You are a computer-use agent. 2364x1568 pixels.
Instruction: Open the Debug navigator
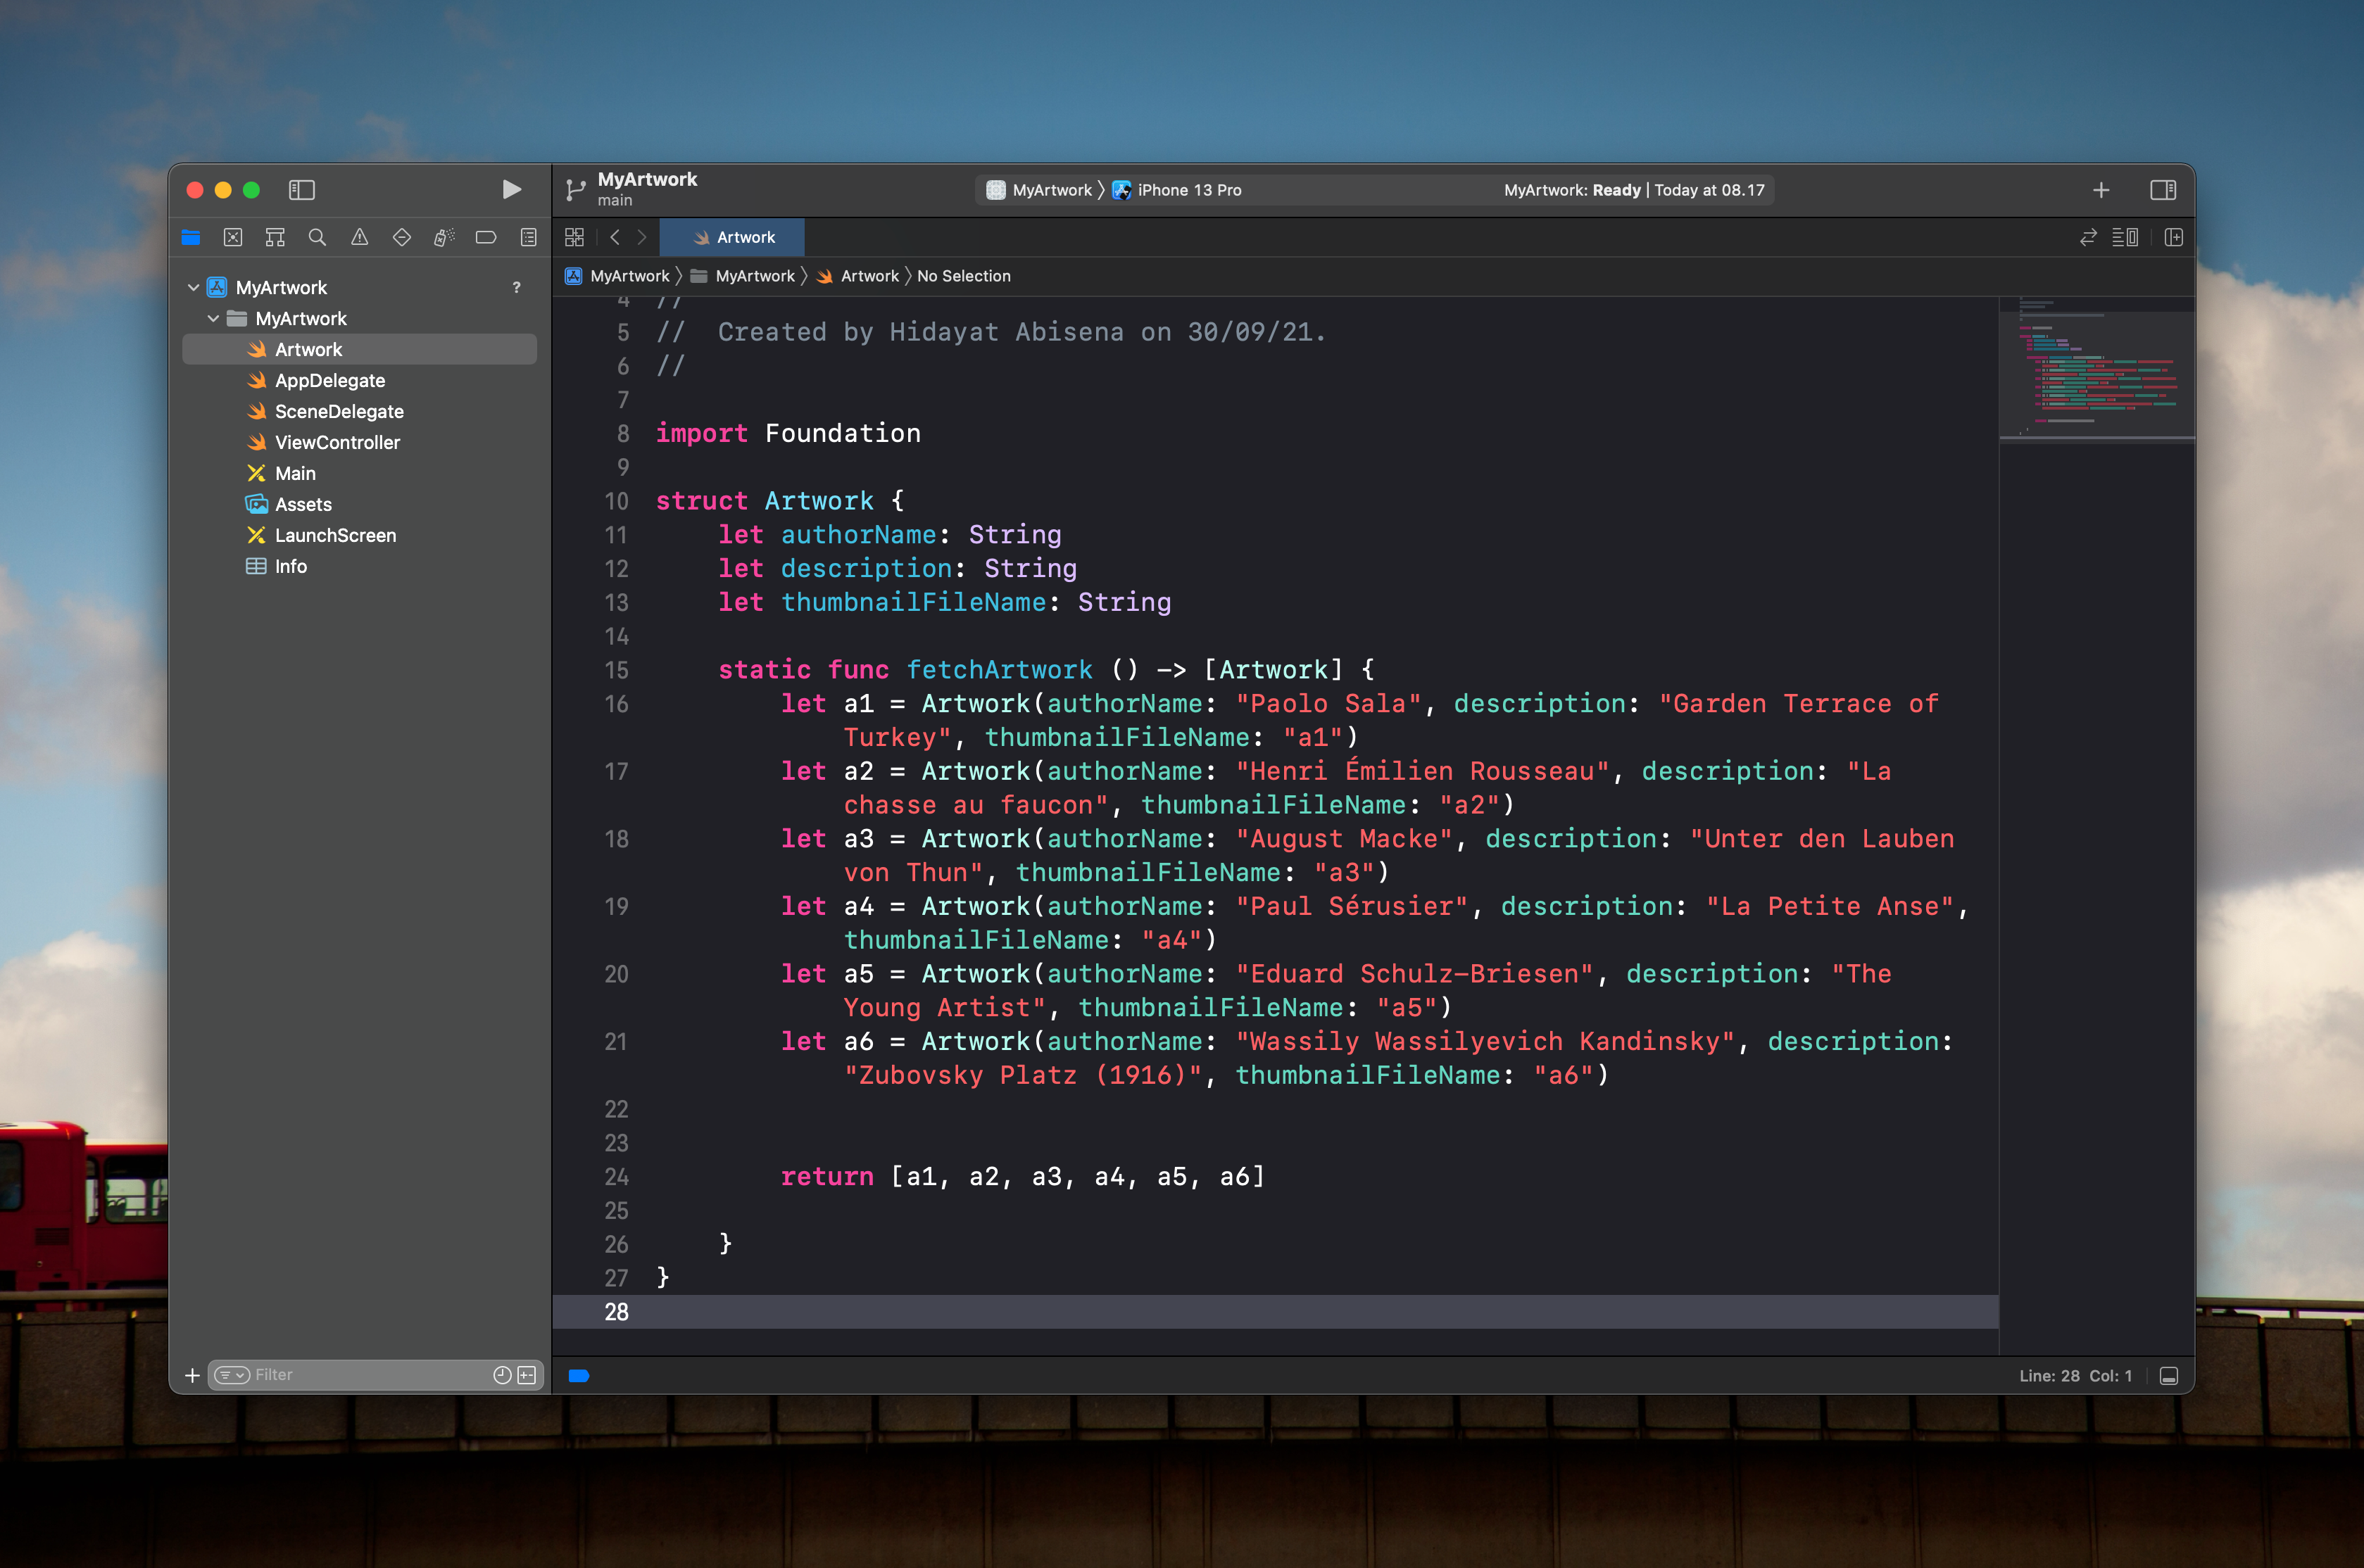444,237
